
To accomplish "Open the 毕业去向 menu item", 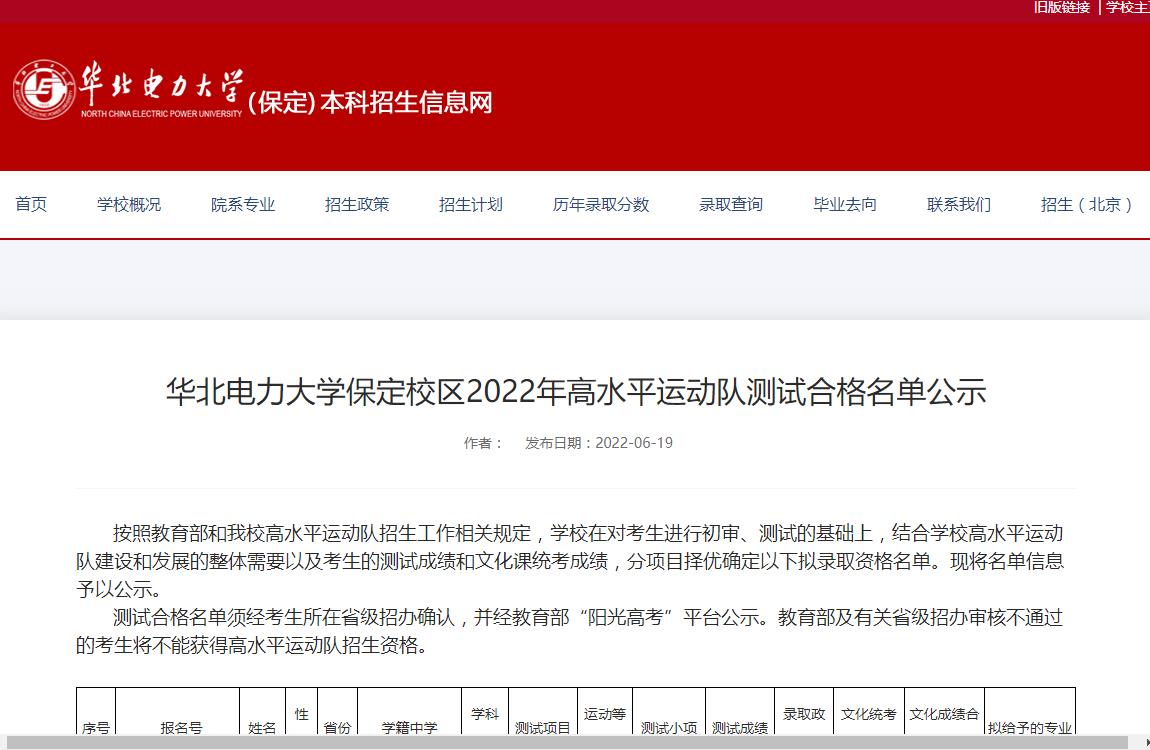I will pyautogui.click(x=845, y=205).
